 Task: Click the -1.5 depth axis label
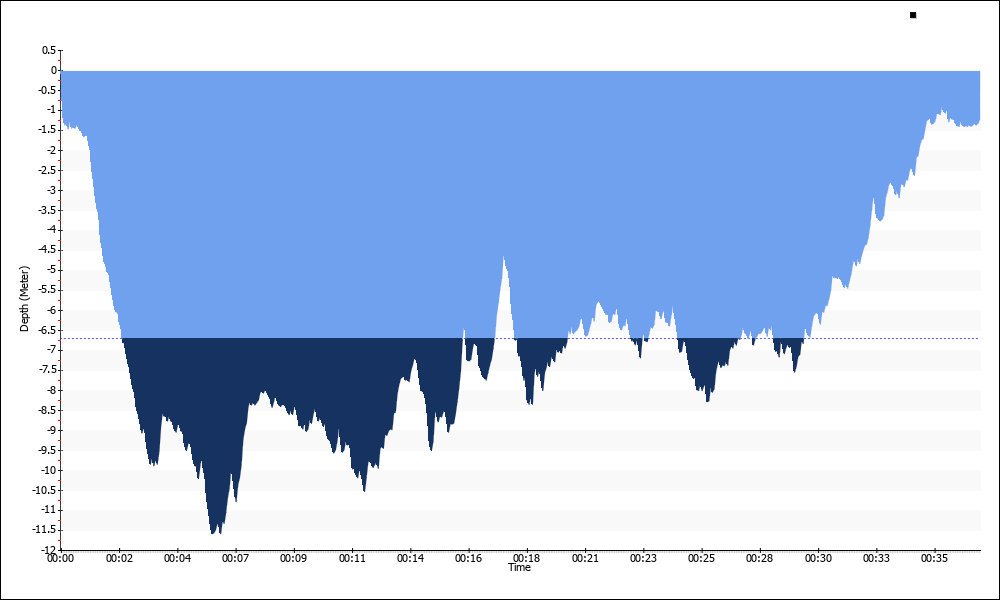(48, 130)
